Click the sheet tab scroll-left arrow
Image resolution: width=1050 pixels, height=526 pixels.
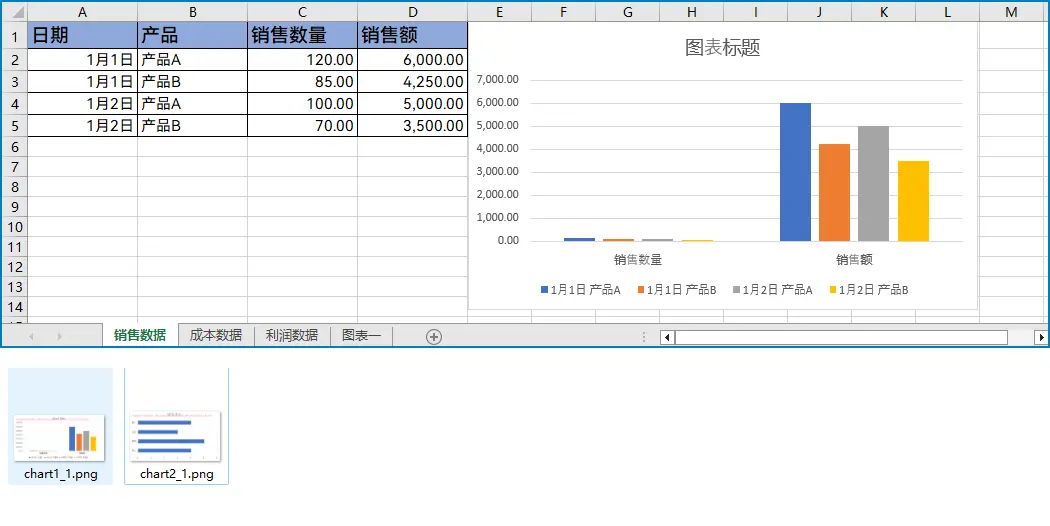(x=31, y=336)
